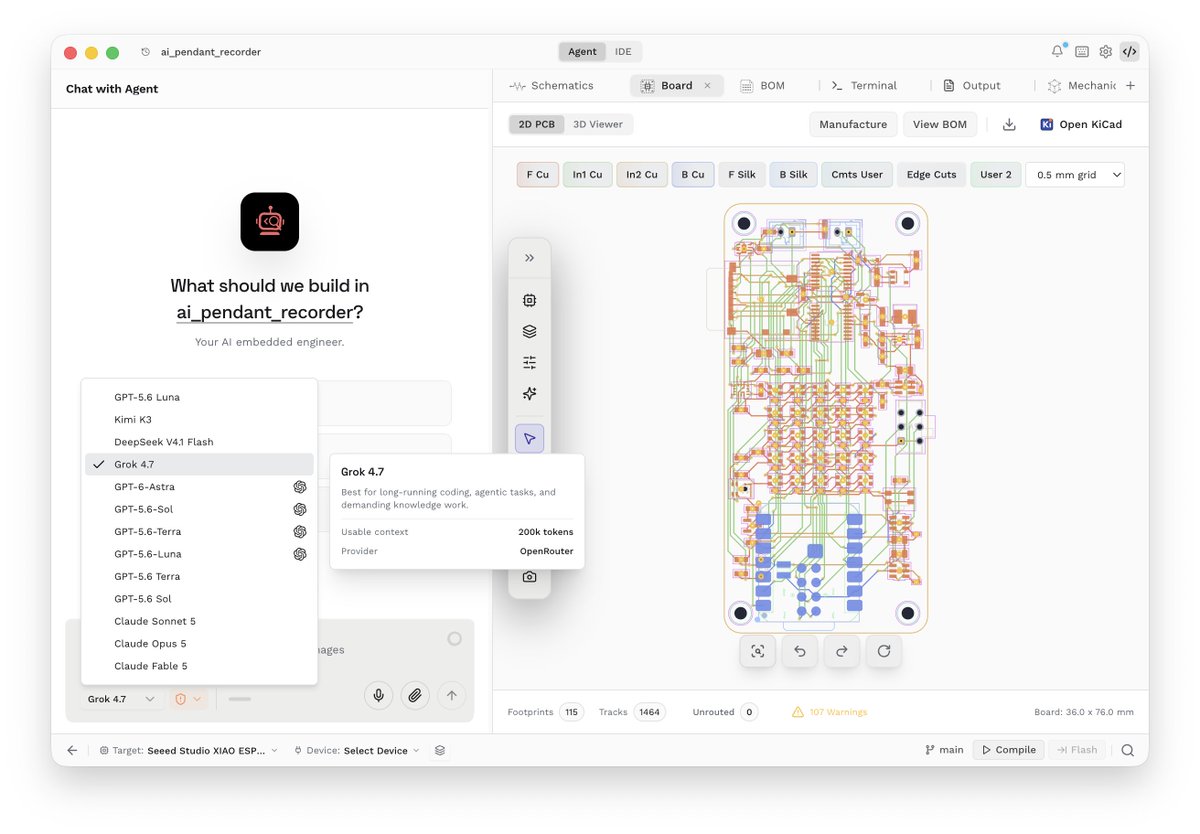The width and height of the screenshot is (1200, 834).
Task: Choose Kimi K3 from model list
Action: (x=199, y=420)
